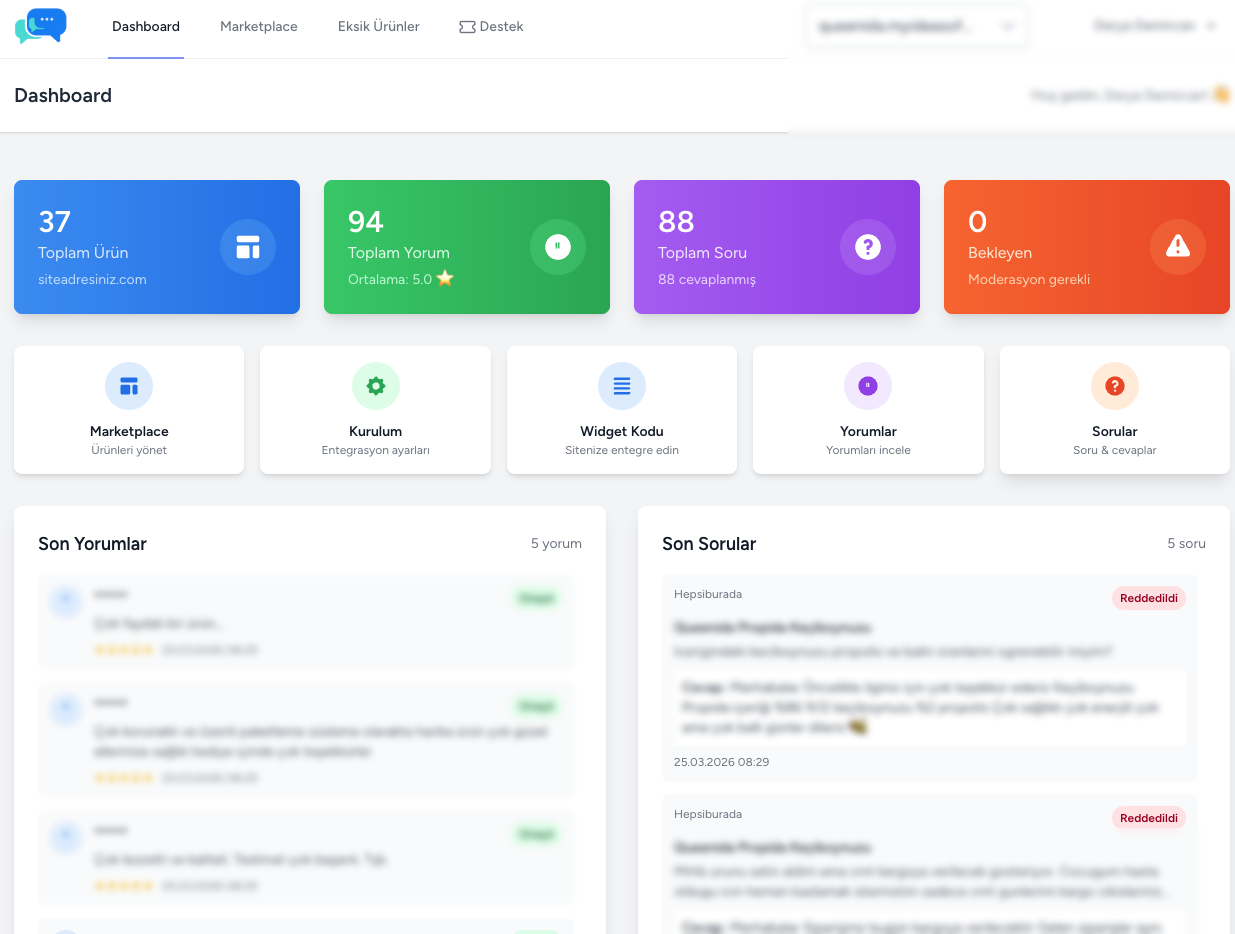Expand the store selector dropdown
Viewport: 1235px width, 934px height.
918,27
